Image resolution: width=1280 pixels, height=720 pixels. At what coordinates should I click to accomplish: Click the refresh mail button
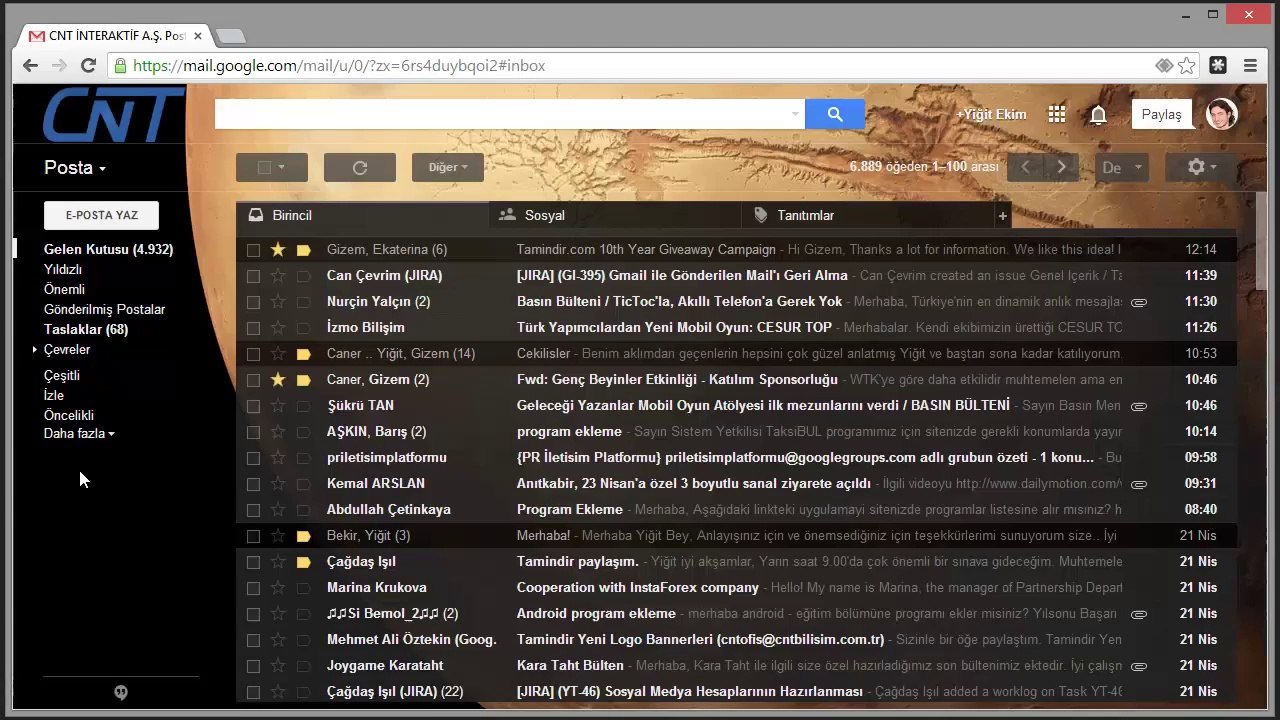[x=360, y=167]
